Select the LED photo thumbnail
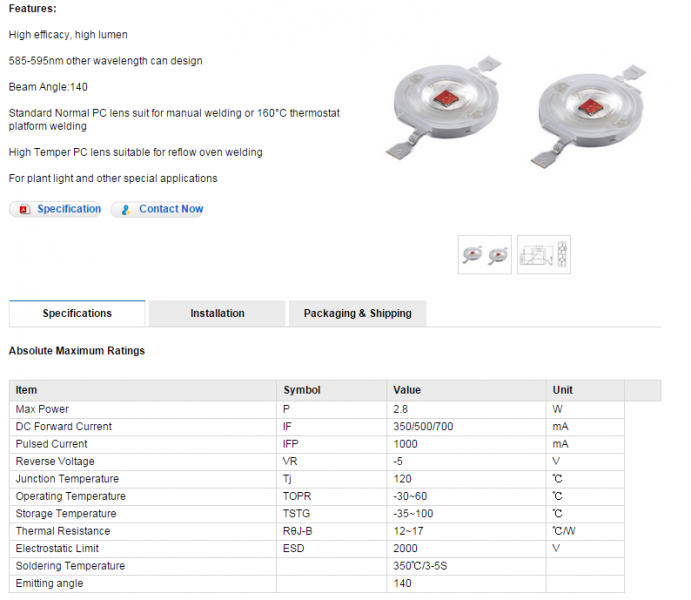 tap(485, 255)
